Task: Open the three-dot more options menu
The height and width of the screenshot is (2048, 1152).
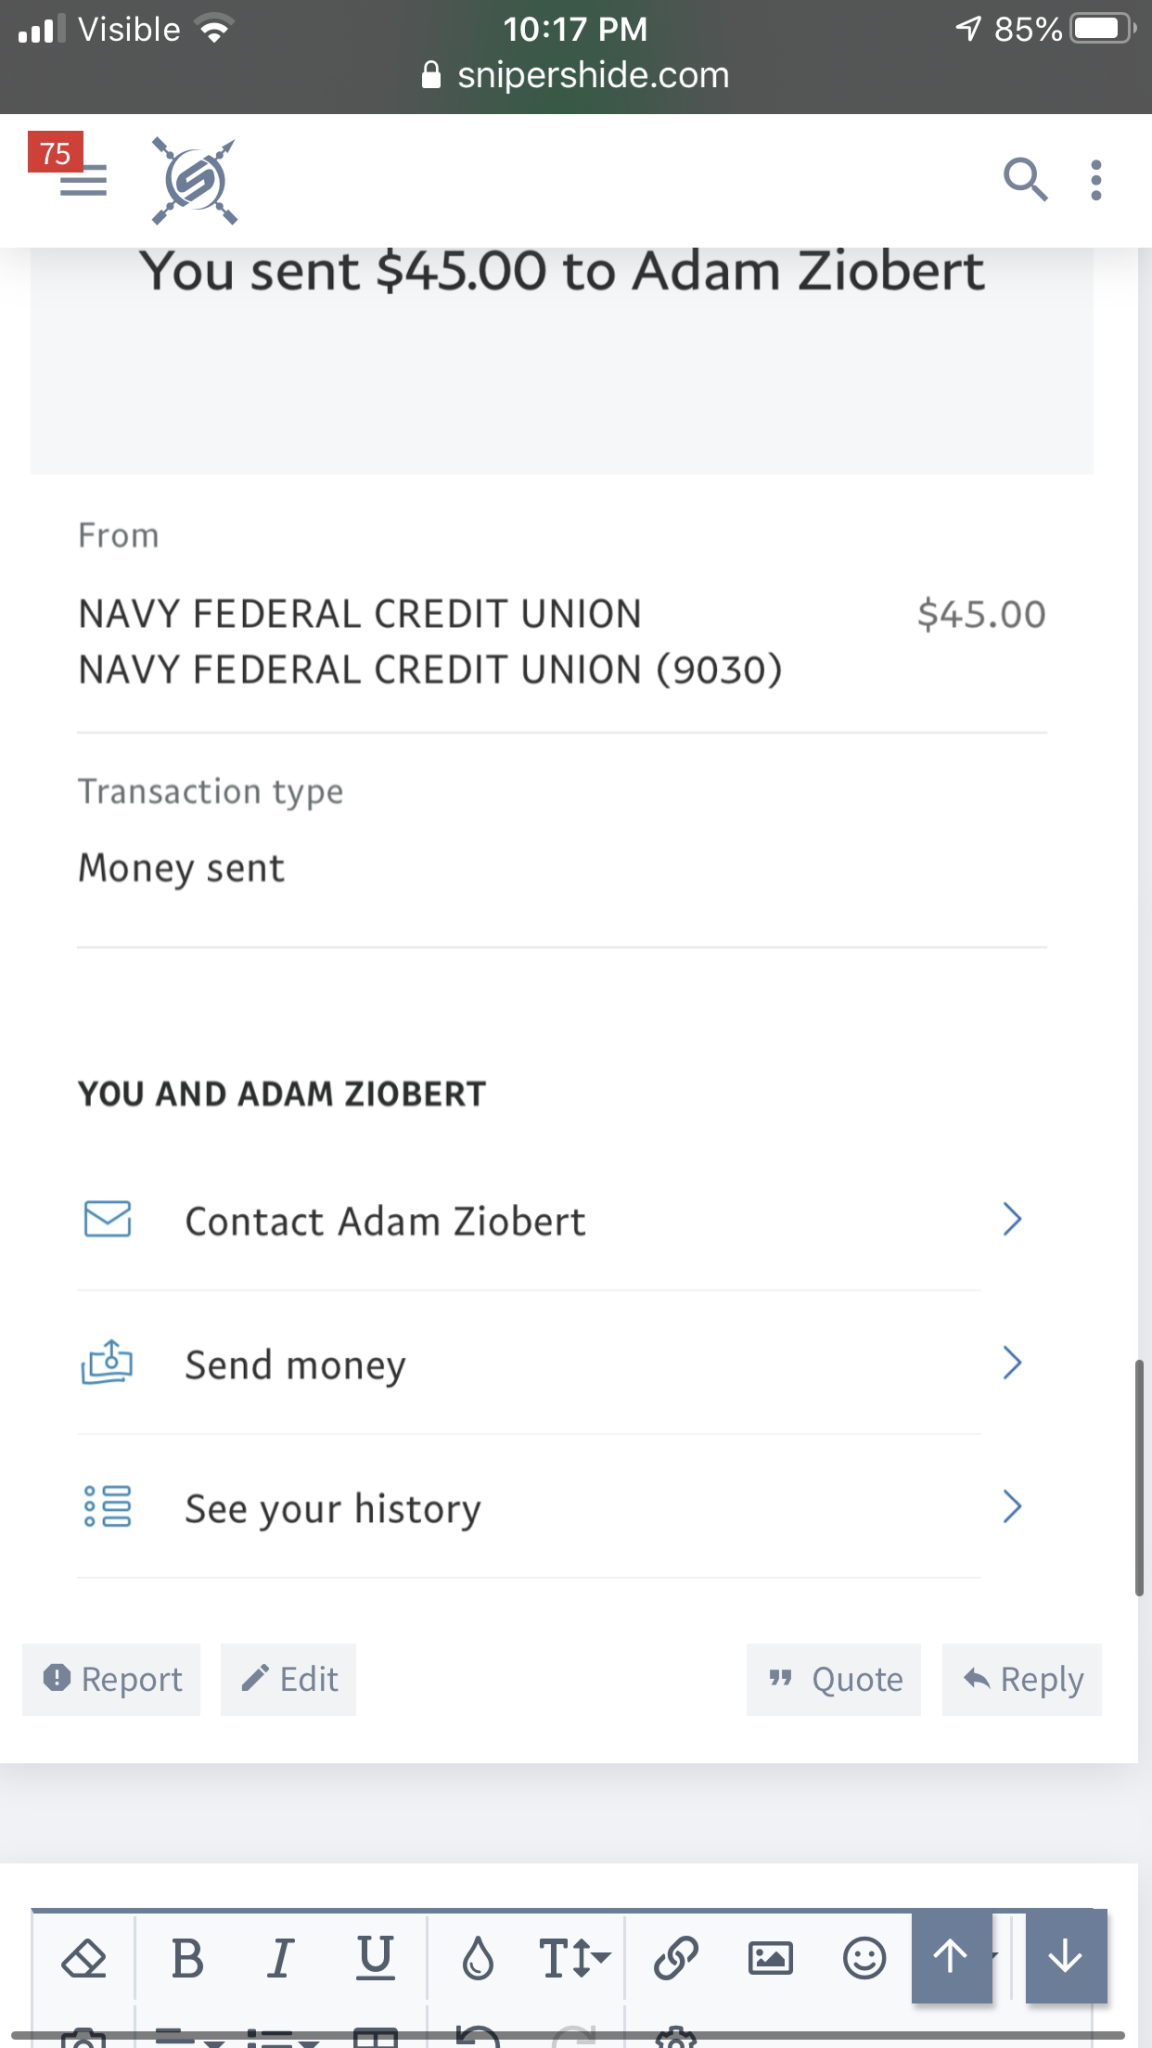Action: click(x=1096, y=180)
